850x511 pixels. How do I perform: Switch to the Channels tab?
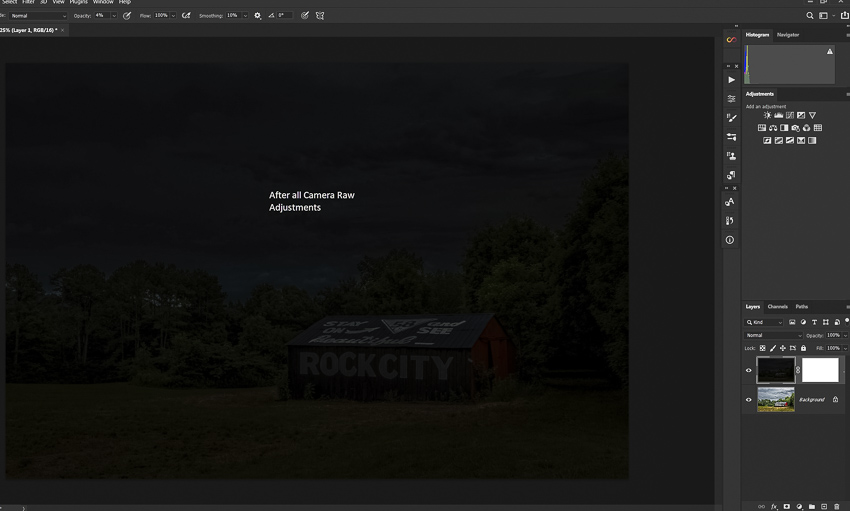[x=777, y=306]
